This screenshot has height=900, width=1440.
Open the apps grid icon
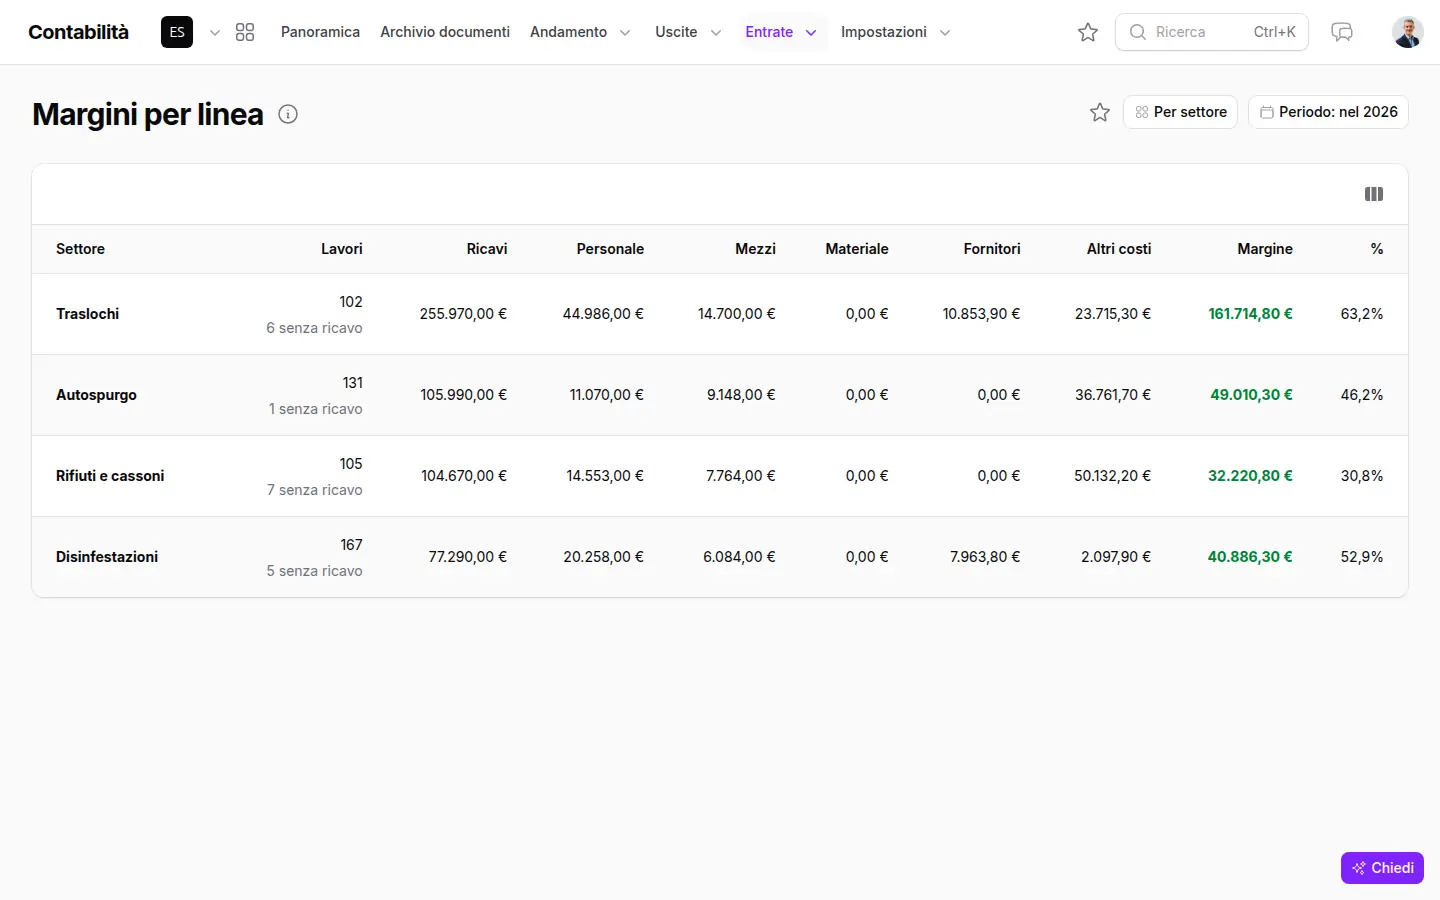[x=245, y=32]
